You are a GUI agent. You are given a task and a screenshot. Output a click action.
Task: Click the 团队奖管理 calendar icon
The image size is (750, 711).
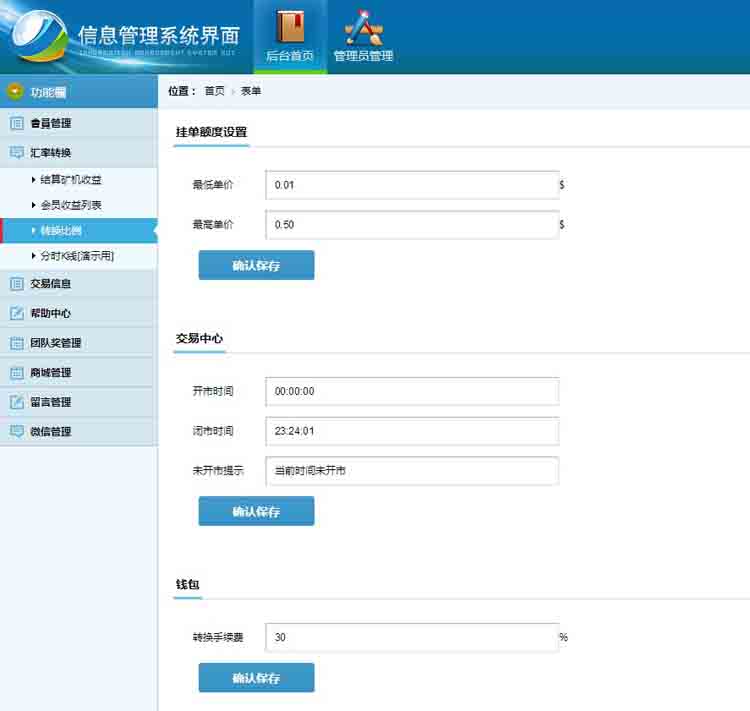pyautogui.click(x=16, y=343)
